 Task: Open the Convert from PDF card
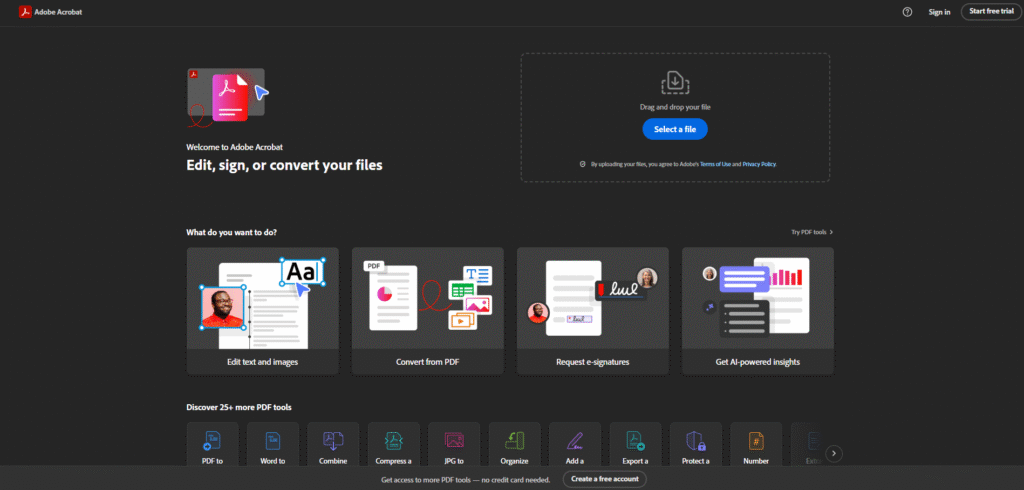pos(428,311)
